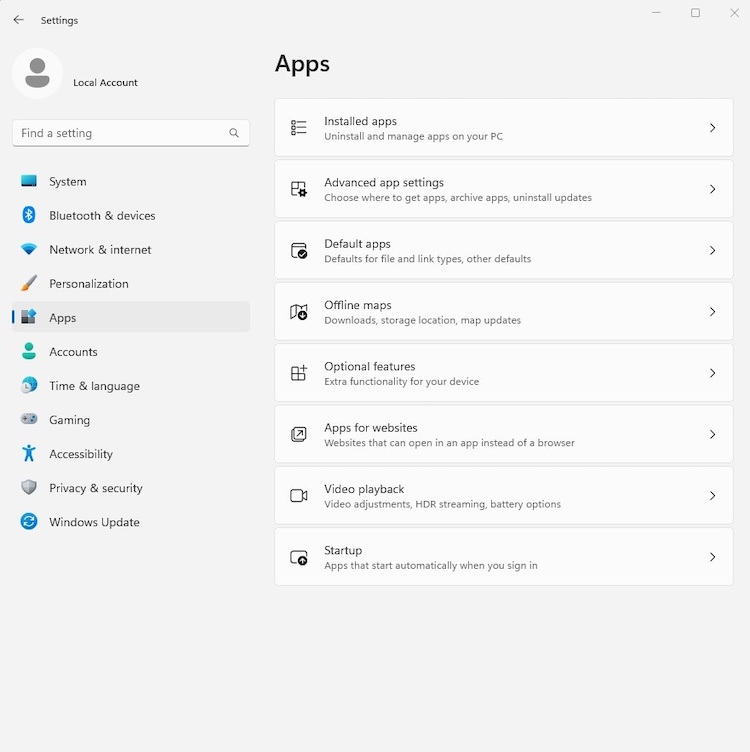Click "Downloads, storage location, map updates" text
Screen dimensions: 750x752
pos(422,320)
